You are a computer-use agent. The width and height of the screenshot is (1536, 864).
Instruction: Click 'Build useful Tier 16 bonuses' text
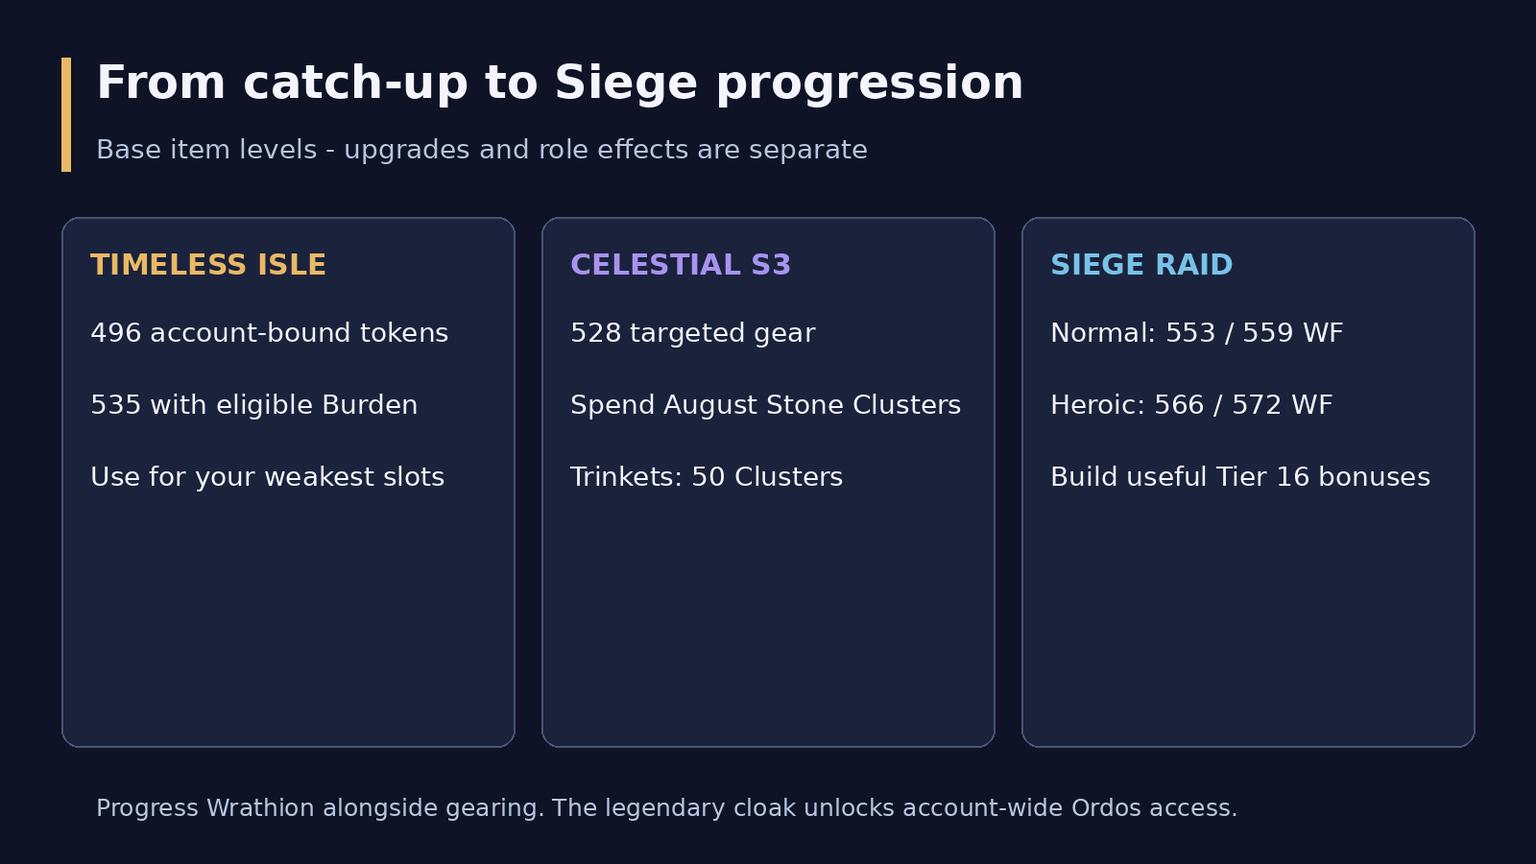tap(1240, 477)
